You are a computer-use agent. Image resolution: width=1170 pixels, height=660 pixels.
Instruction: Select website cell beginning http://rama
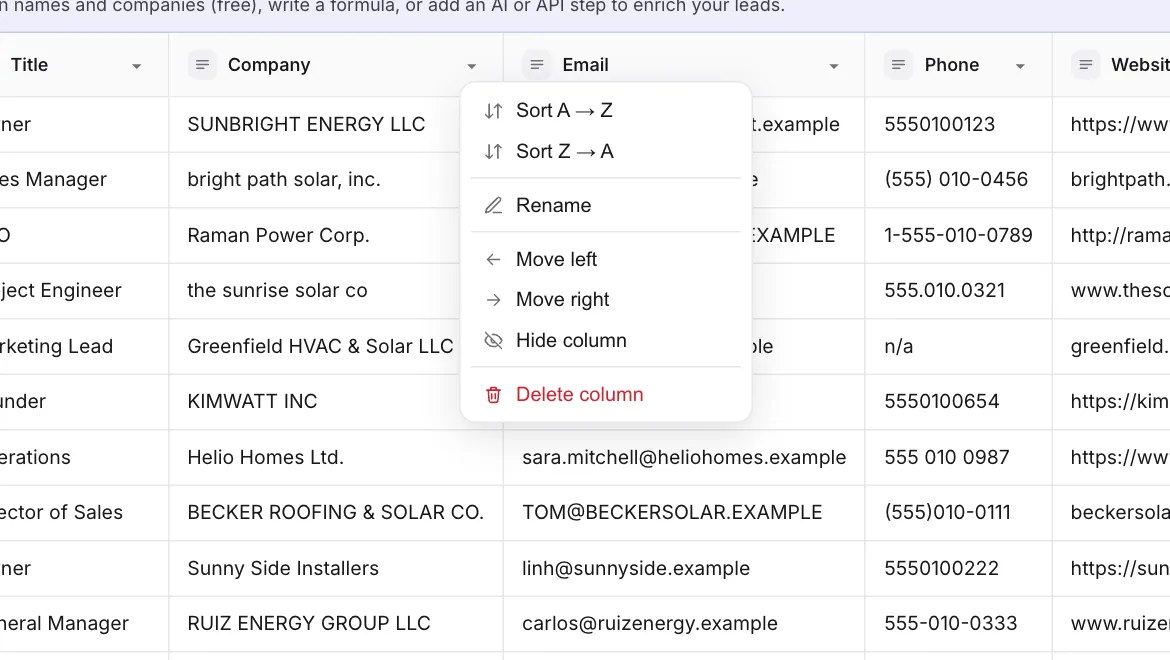coord(1112,236)
